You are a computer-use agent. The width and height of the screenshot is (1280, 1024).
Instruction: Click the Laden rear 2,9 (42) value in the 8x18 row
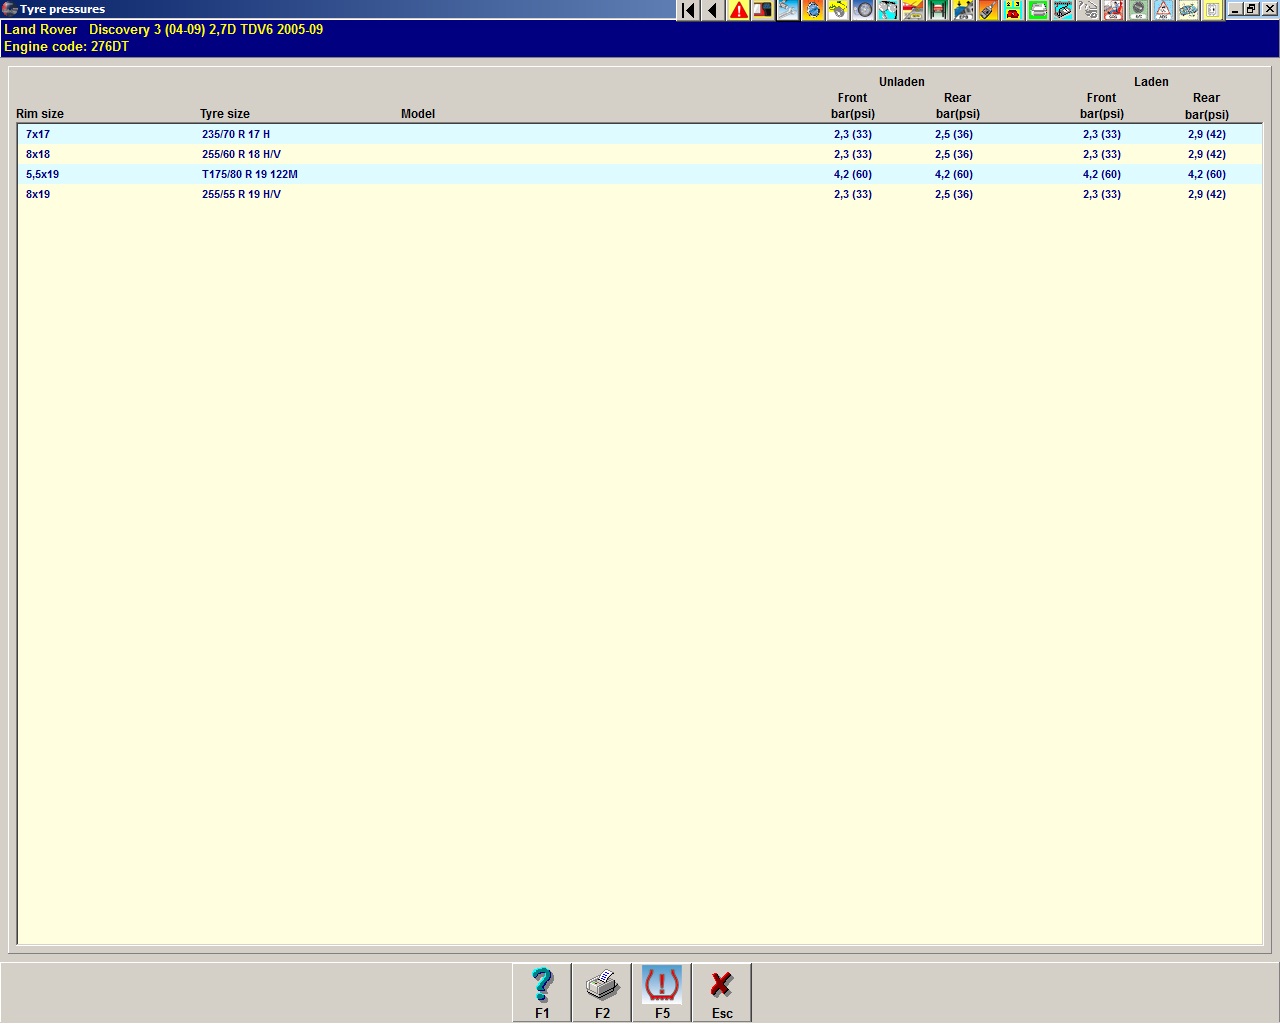point(1206,154)
